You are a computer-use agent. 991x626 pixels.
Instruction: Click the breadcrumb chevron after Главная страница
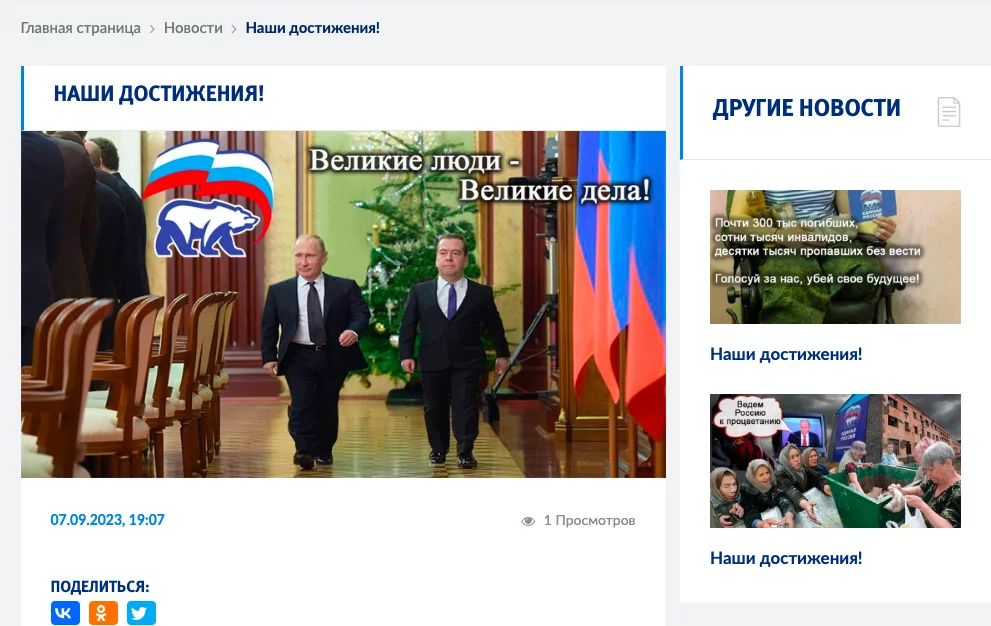[x=152, y=29]
